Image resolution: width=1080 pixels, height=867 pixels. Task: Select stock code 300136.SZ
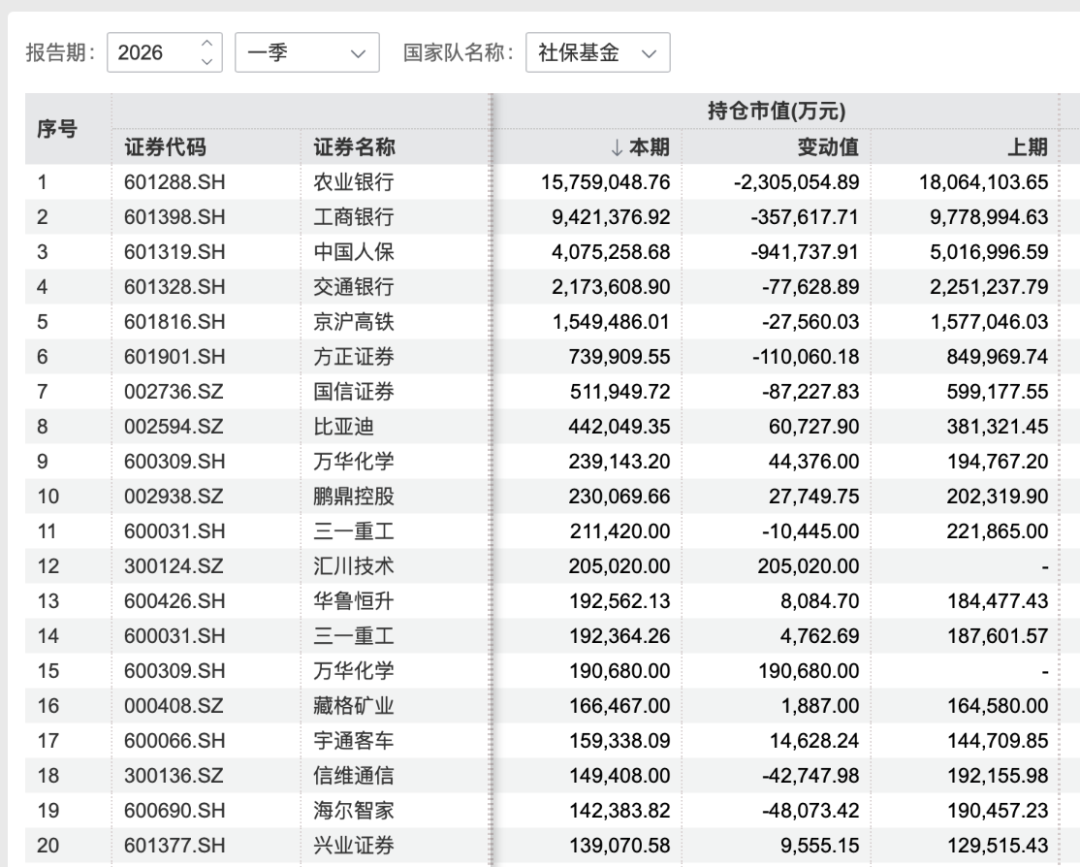pos(174,775)
